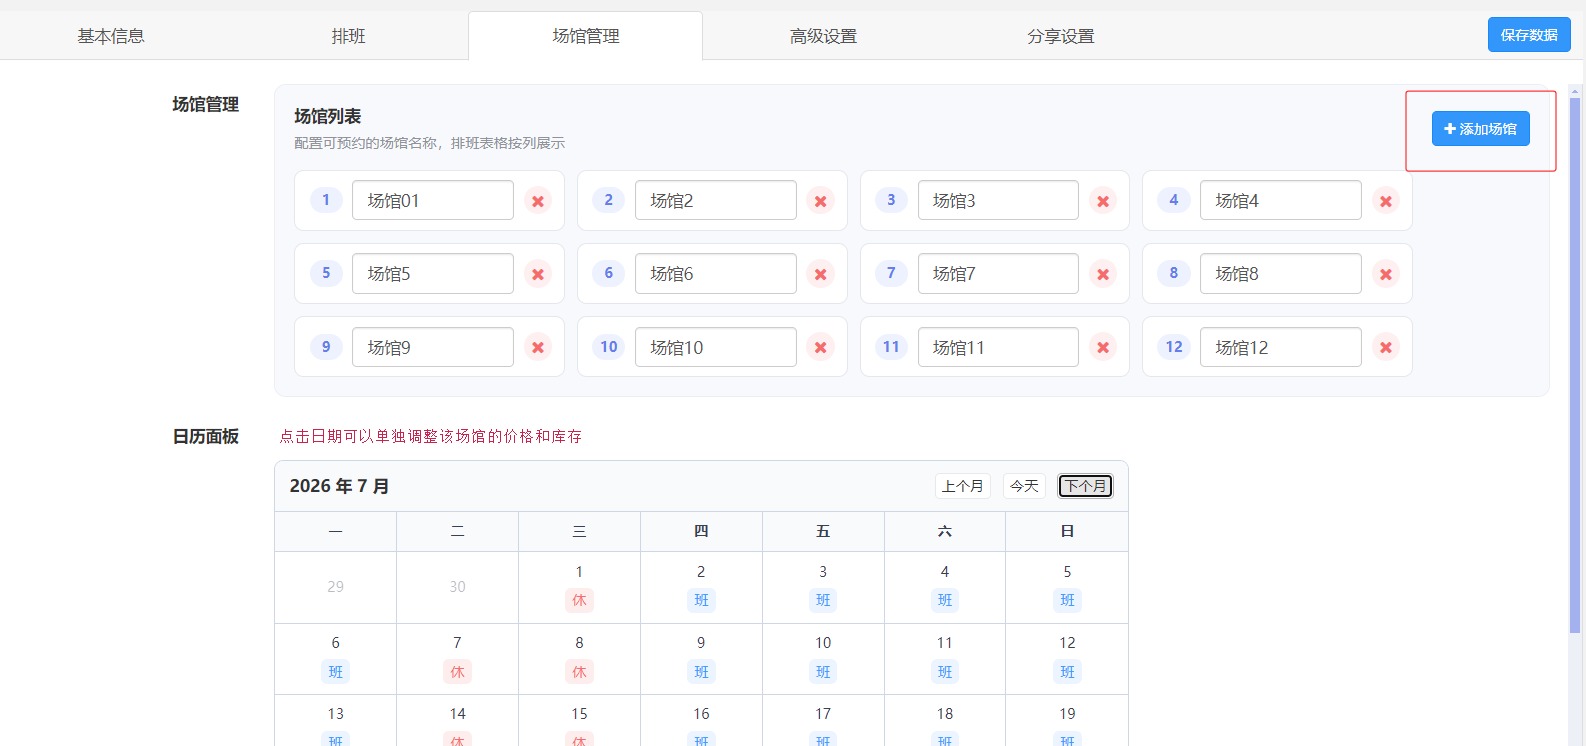Focus the 场馆8 name input
Image resolution: width=1586 pixels, height=746 pixels.
[x=1281, y=273]
